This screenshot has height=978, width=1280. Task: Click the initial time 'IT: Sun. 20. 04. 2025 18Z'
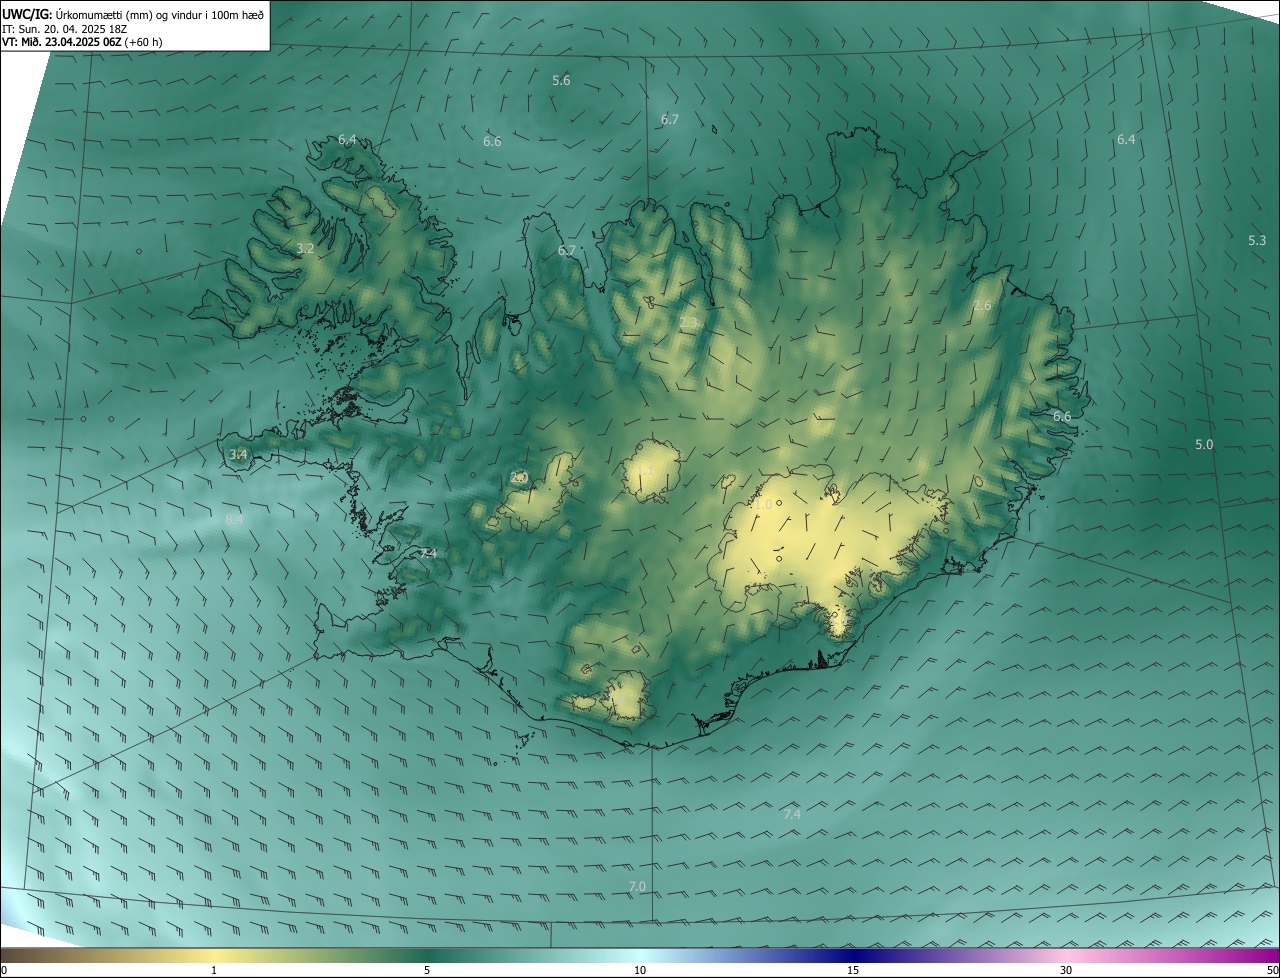coord(64,28)
